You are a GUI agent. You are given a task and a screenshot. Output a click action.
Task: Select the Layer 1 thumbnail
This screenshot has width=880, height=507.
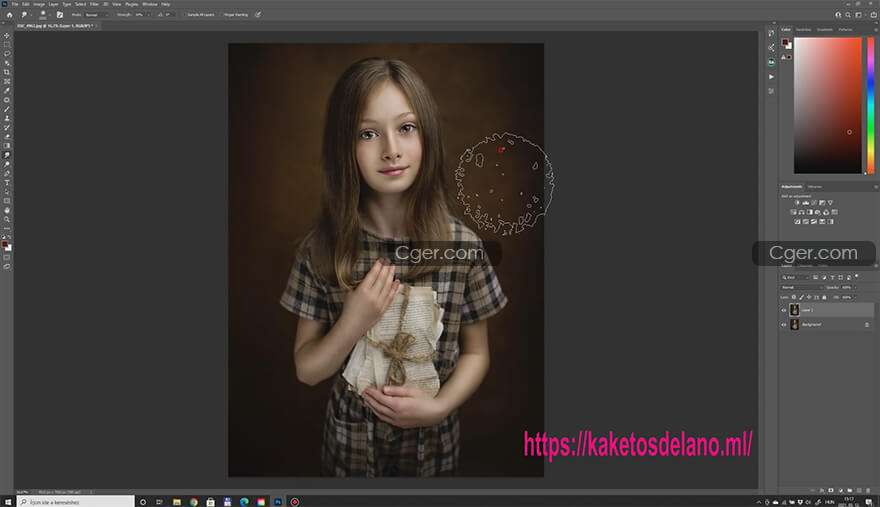point(795,310)
